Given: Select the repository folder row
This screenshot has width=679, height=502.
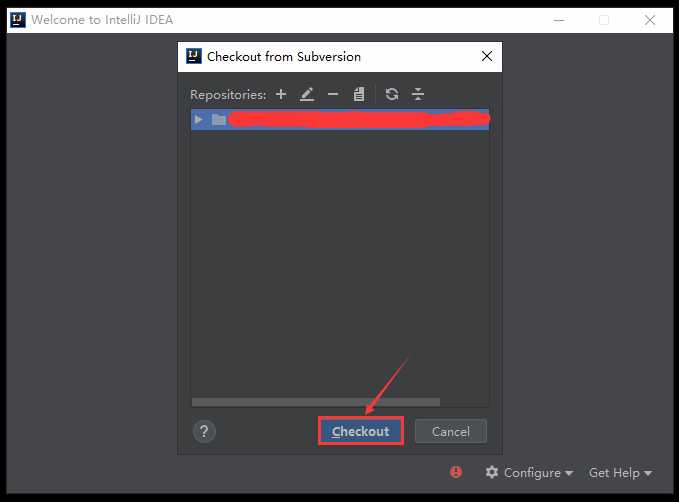Looking at the screenshot, I should 340,119.
